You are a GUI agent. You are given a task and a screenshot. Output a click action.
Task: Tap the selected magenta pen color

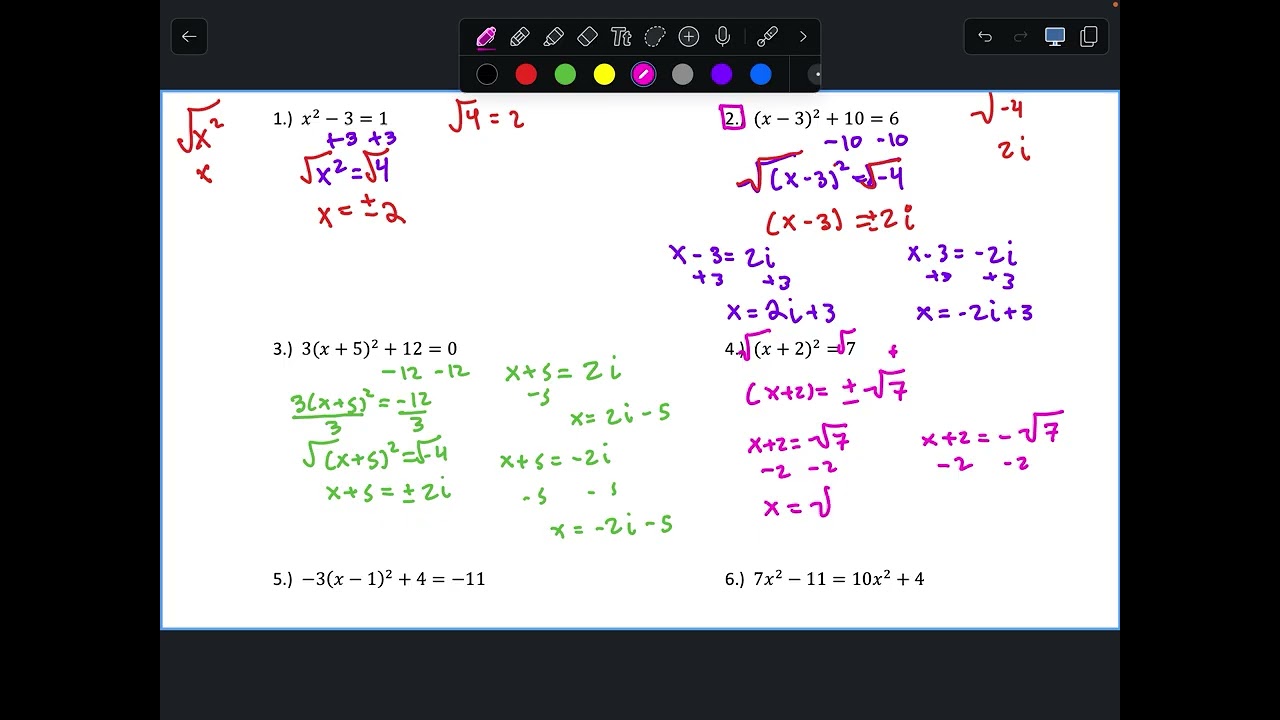tap(643, 75)
